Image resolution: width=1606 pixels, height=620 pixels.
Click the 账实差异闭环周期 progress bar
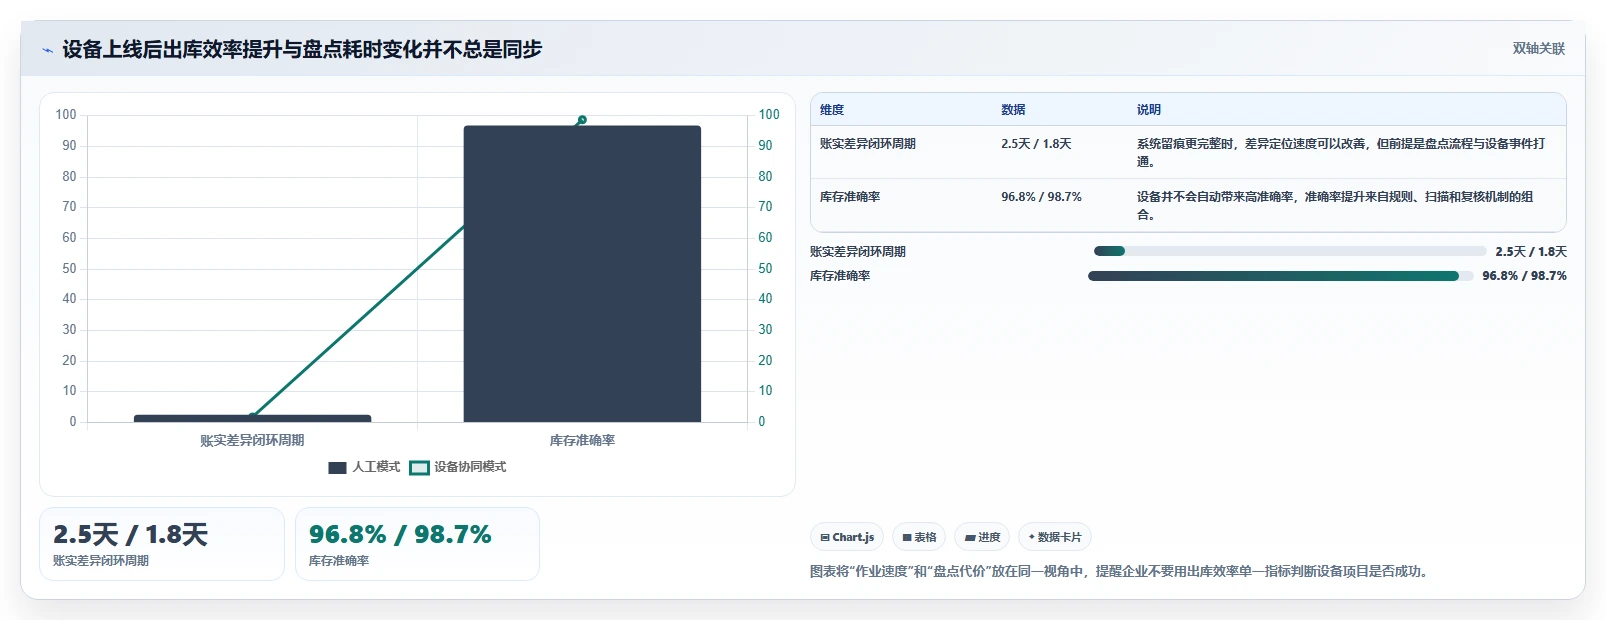(1290, 251)
